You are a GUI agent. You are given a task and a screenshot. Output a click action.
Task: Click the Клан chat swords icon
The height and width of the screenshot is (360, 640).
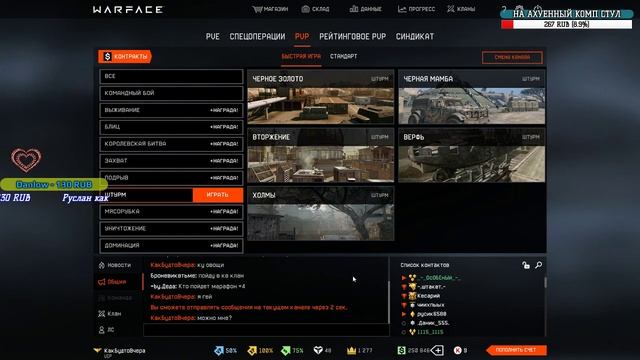[x=102, y=313]
